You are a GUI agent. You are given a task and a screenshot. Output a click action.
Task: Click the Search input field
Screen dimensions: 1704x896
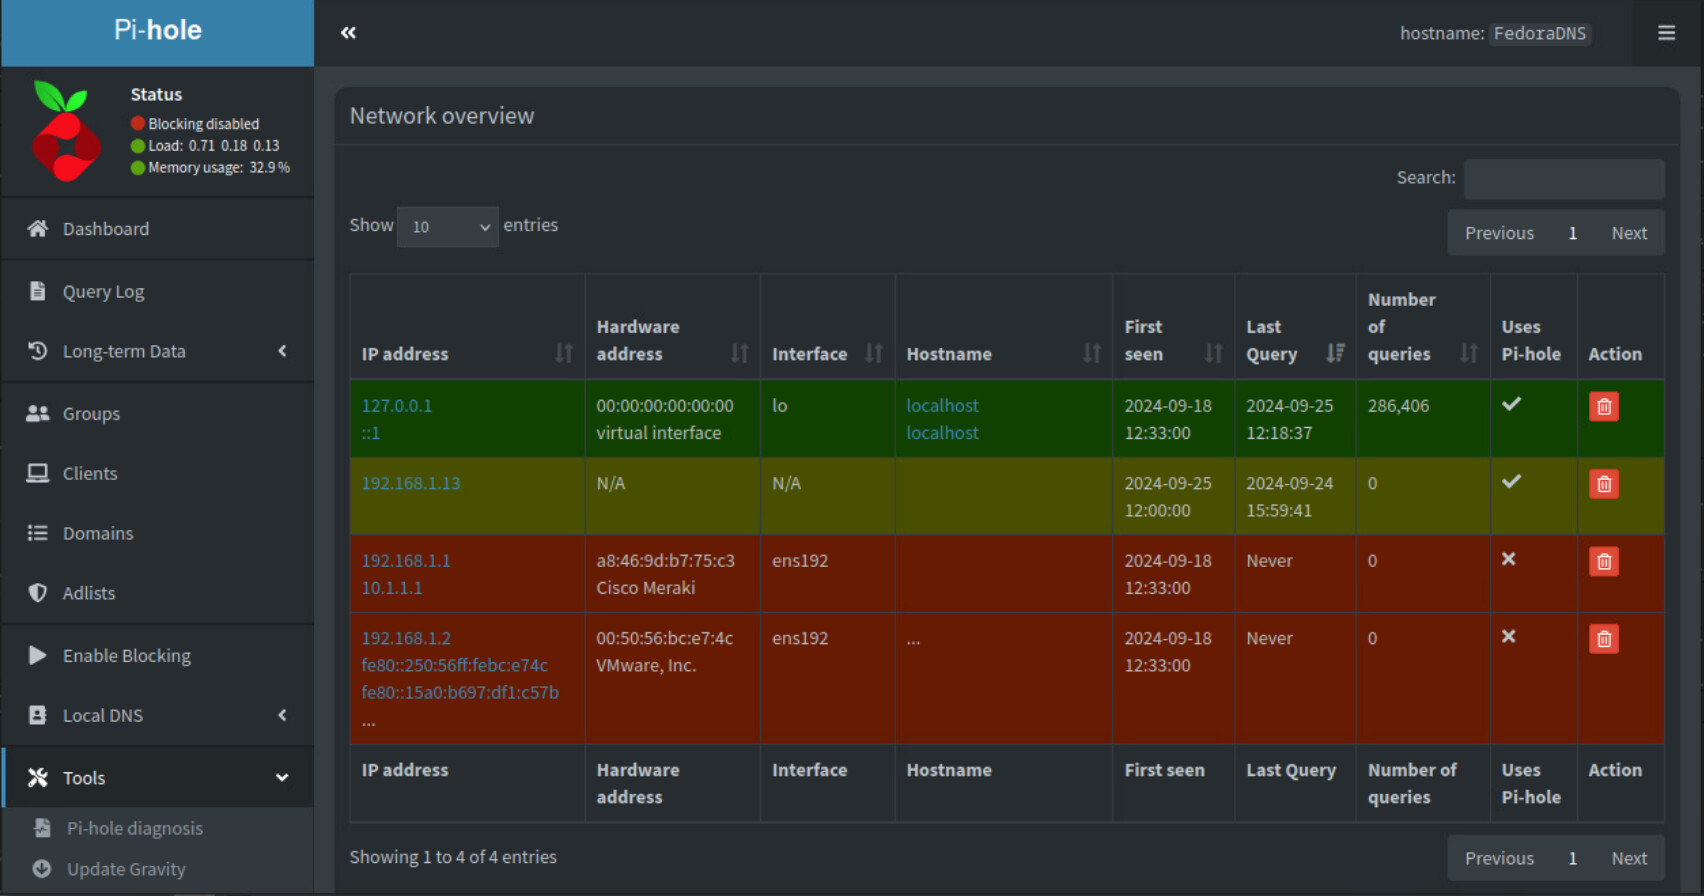click(1563, 179)
